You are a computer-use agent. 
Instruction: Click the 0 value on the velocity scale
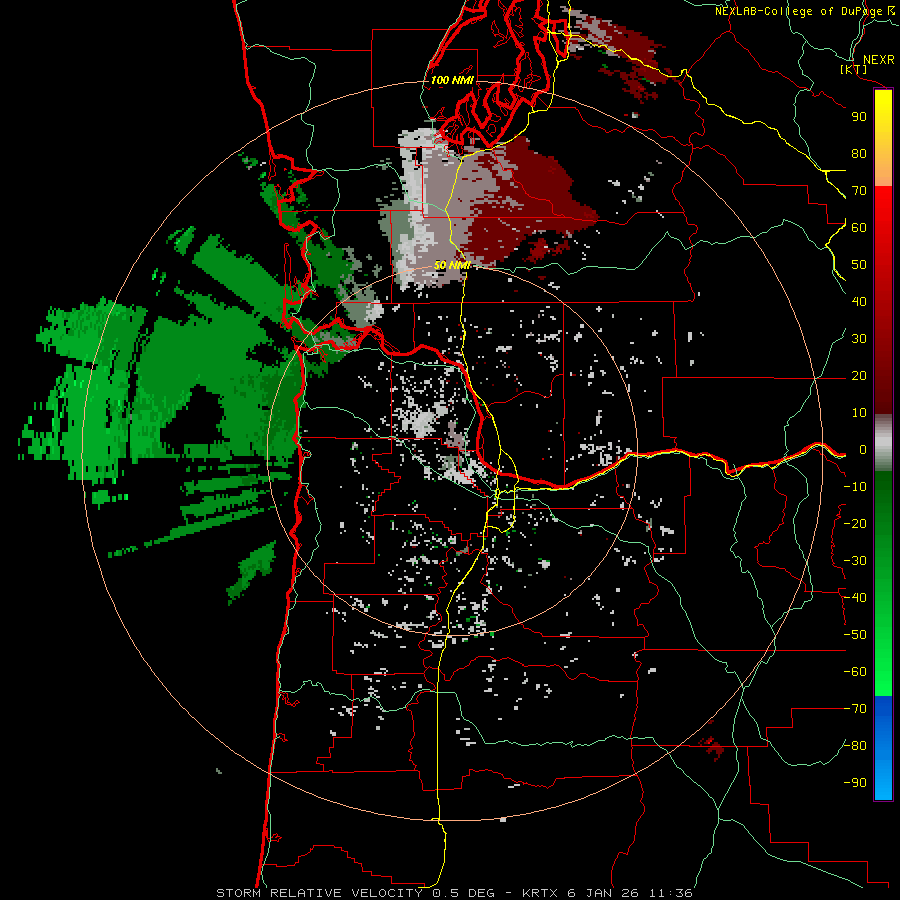[862, 449]
